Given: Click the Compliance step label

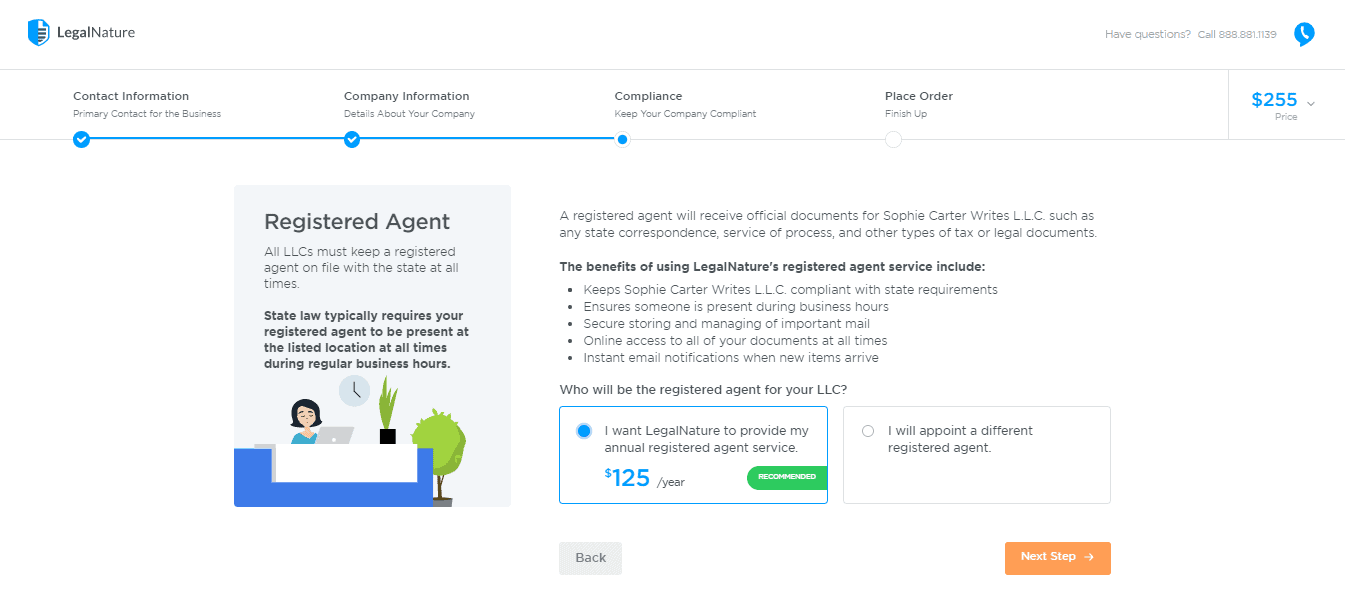Looking at the screenshot, I should point(648,96).
